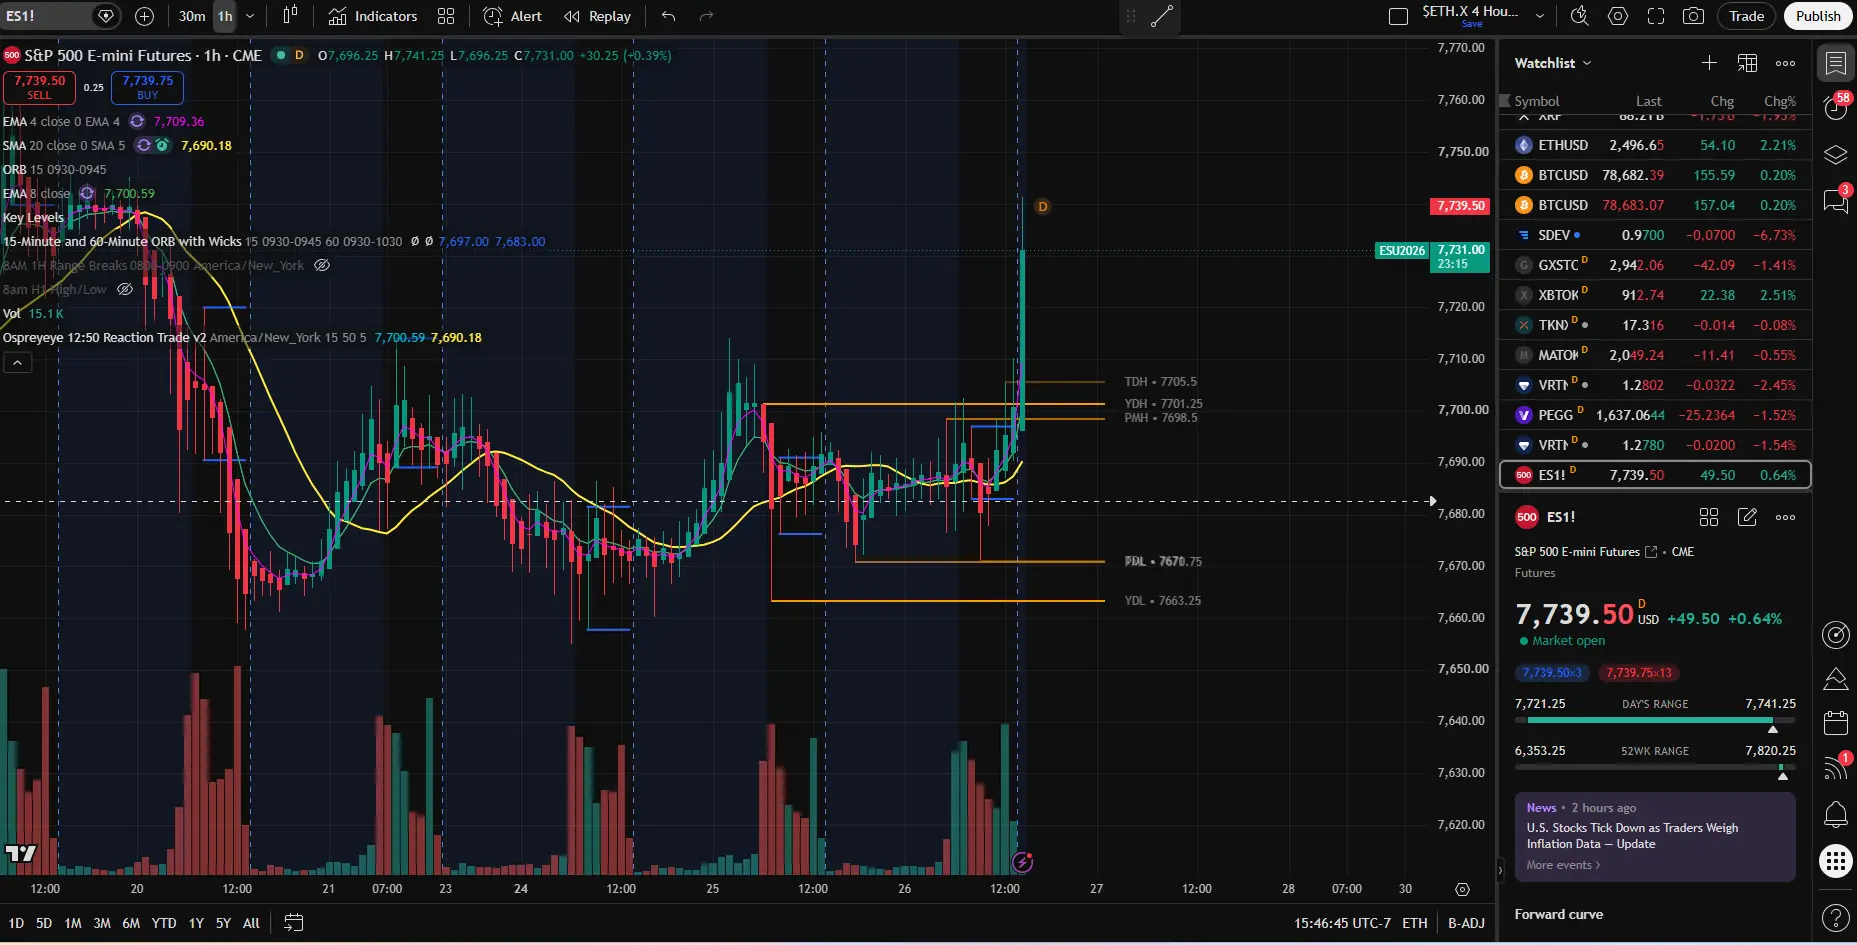
Task: Select the 30m timeframe
Action: [192, 16]
